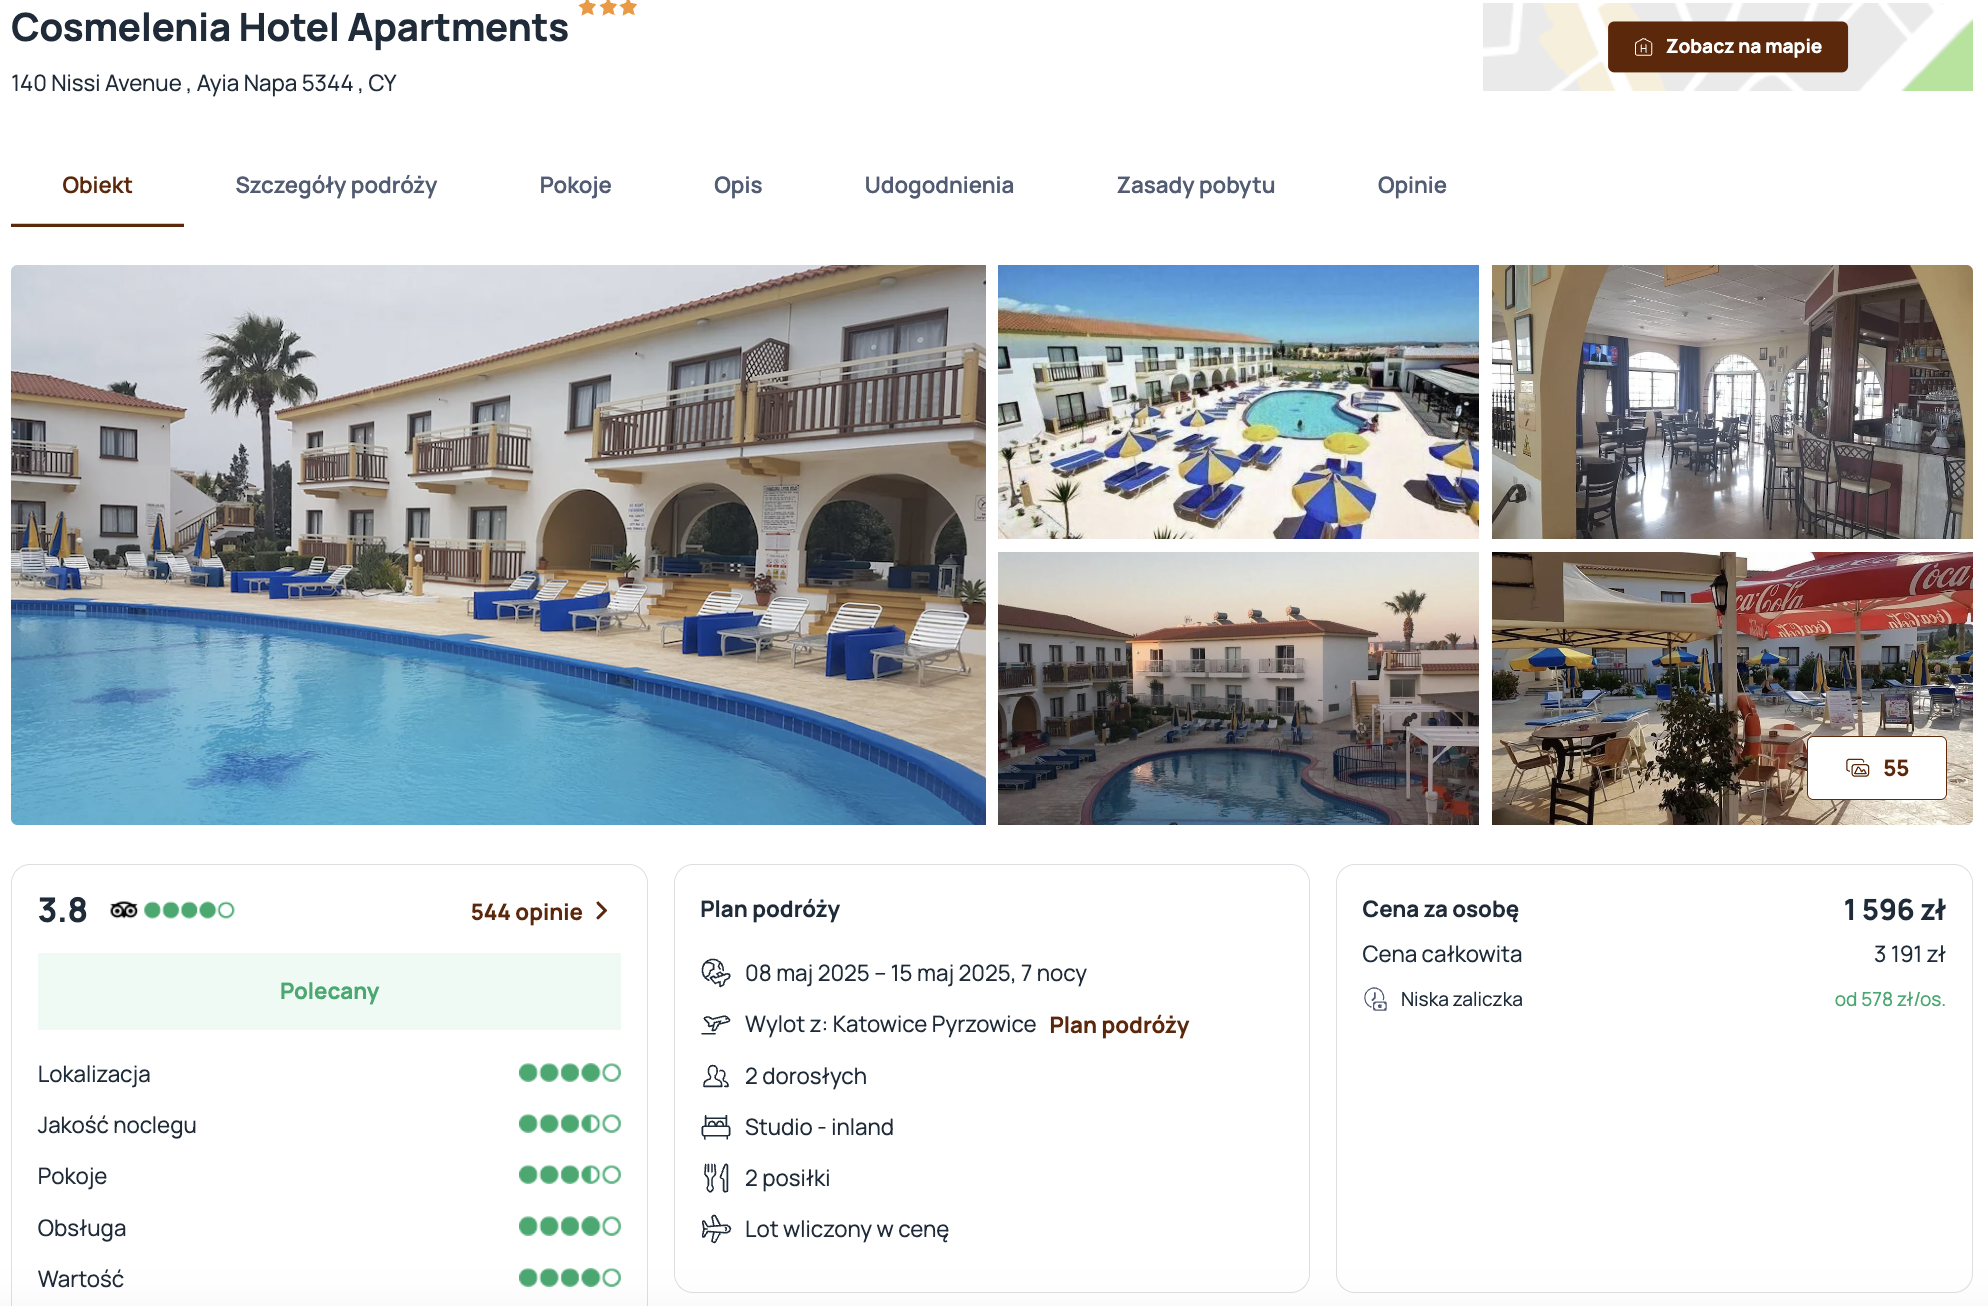Click the airplane departure icon by Katowice Pyrzowice
Viewport: 1988px width, 1306px height.
715,1024
